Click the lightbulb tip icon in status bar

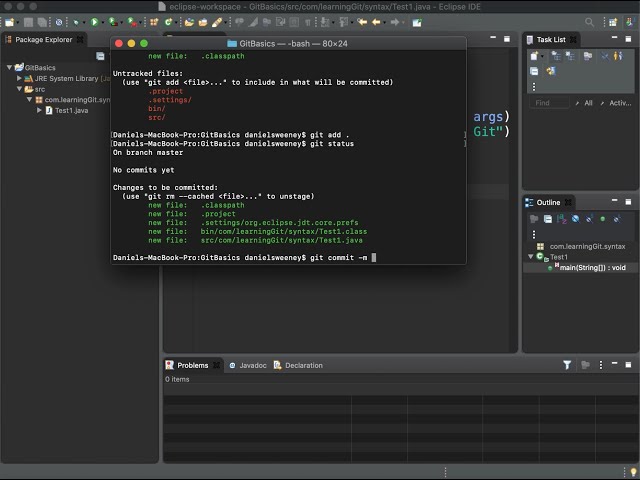[x=633, y=472]
